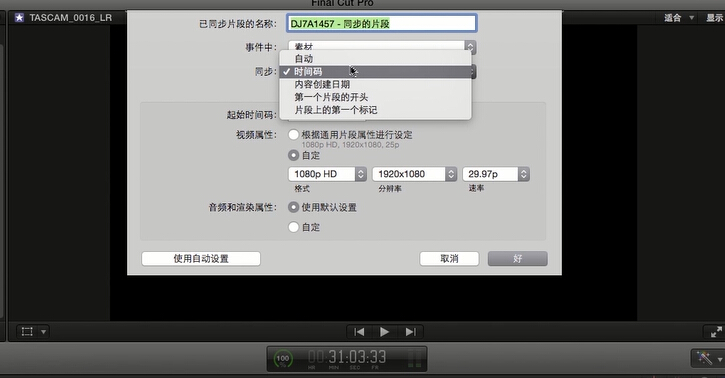Click the star icon beside TASCAM_0016_LR
The image size is (725, 378).
pos(19,18)
